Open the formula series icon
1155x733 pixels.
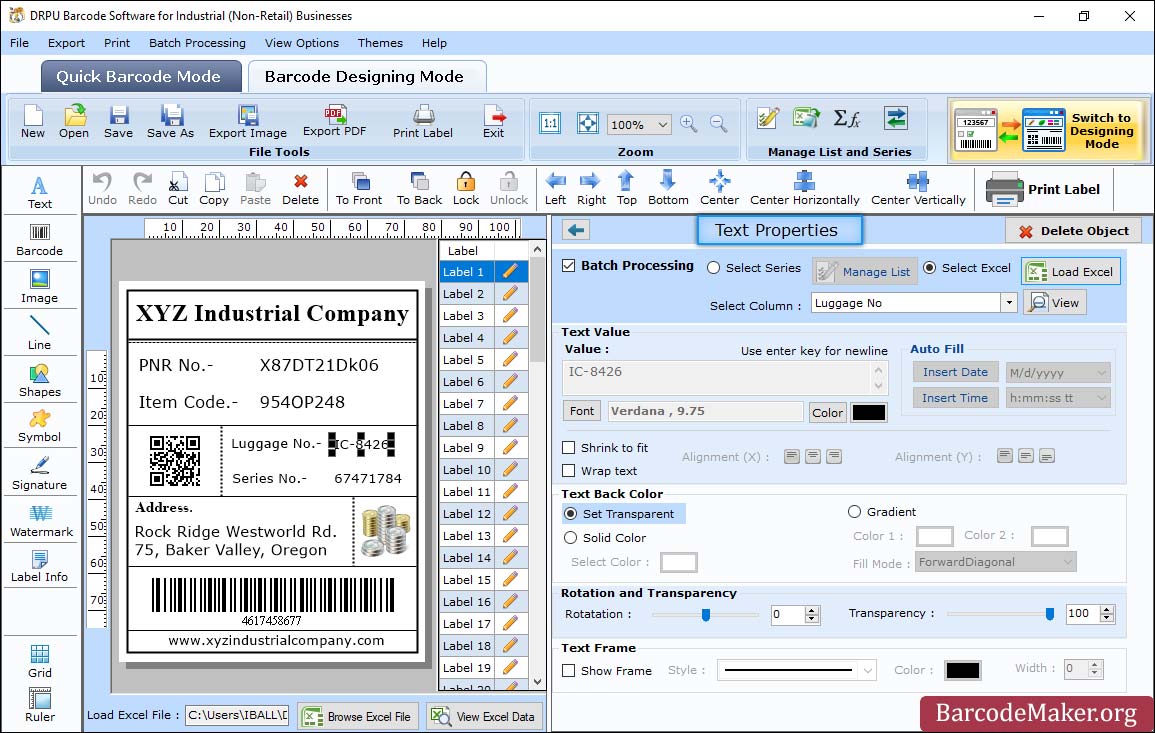coord(846,119)
